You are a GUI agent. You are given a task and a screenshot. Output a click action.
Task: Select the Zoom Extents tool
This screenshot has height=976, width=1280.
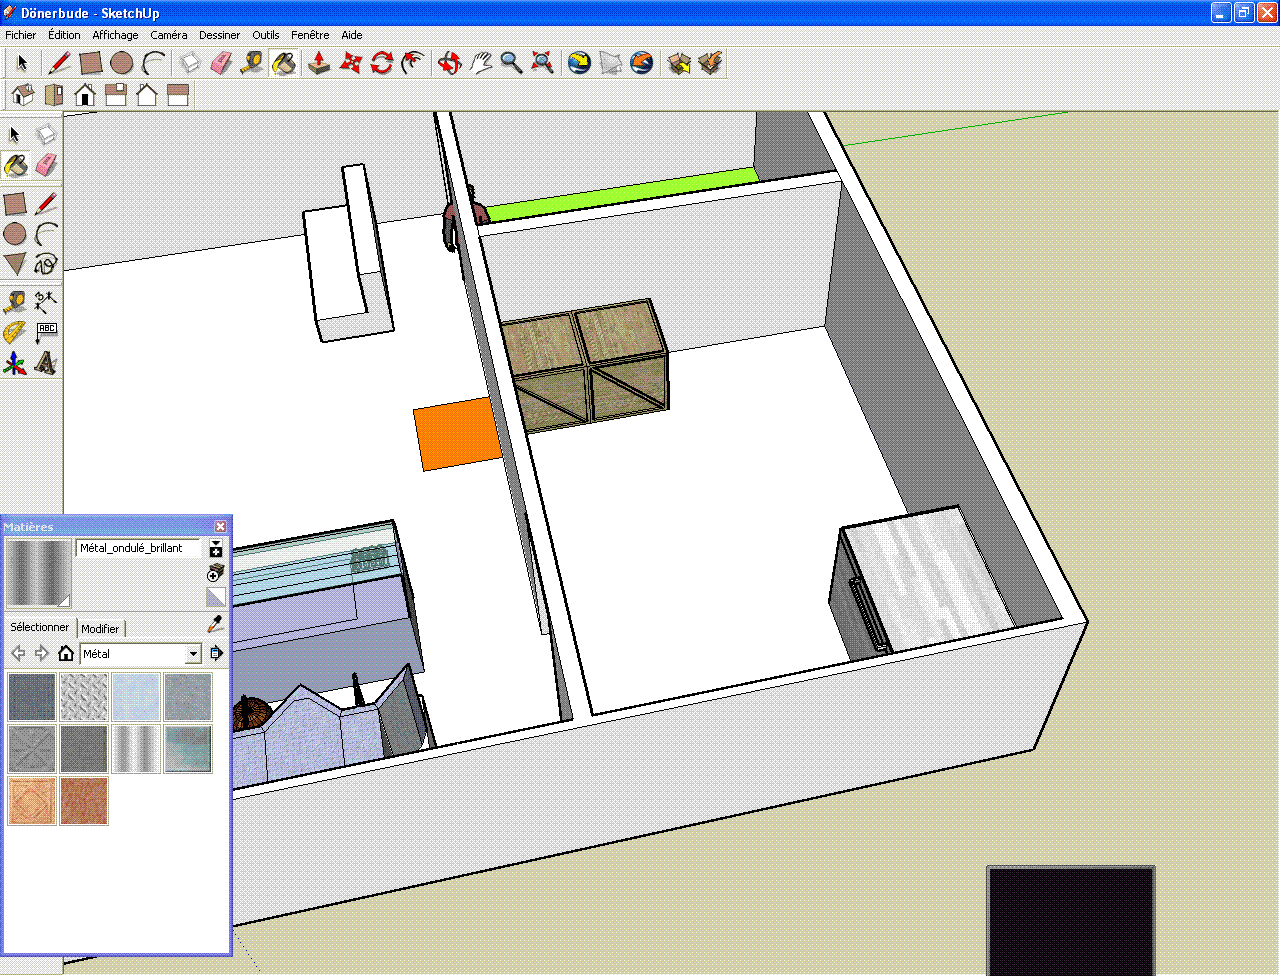542,63
